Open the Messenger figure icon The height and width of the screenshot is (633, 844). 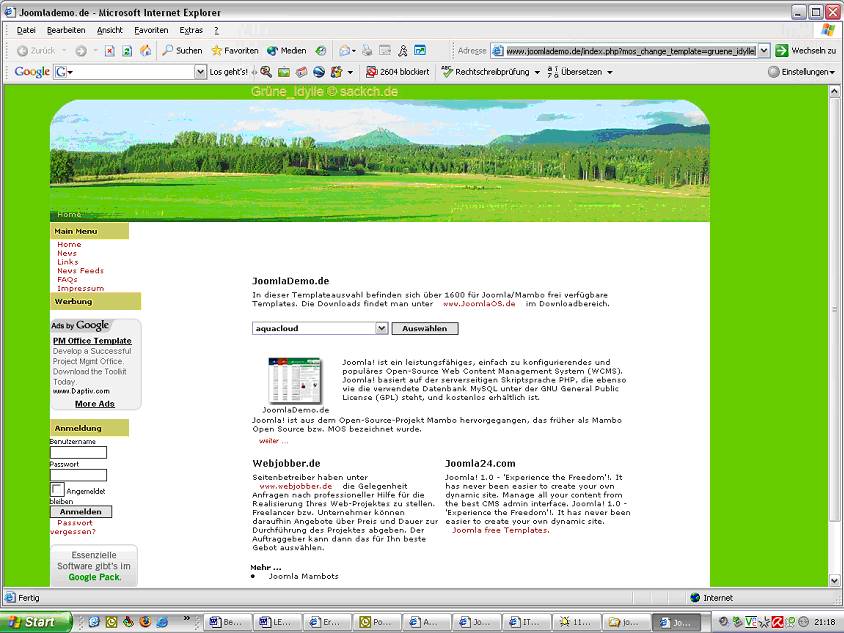pyautogui.click(x=403, y=51)
